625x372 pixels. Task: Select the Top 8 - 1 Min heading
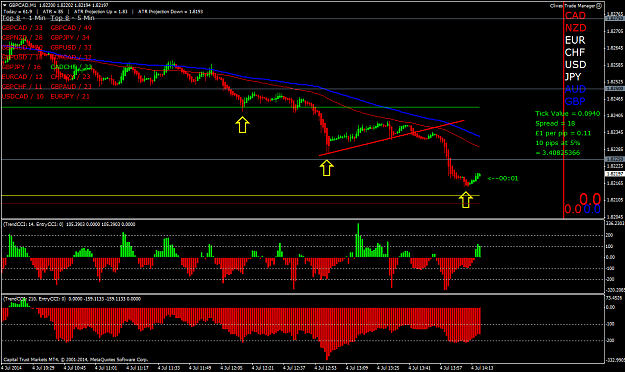[x=24, y=18]
